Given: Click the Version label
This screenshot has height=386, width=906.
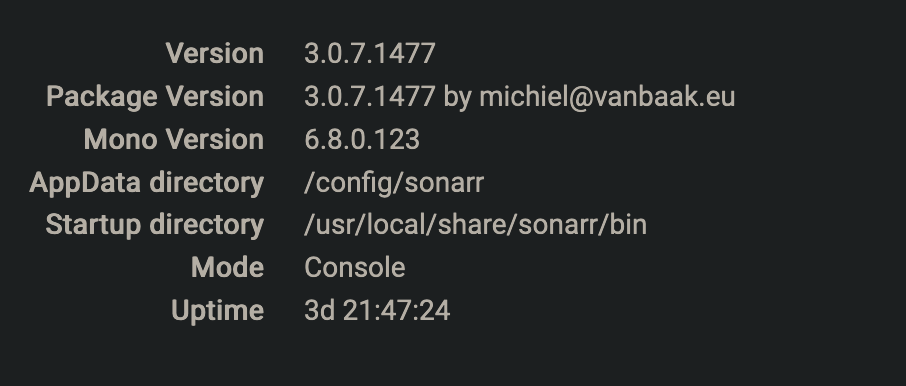Looking at the screenshot, I should [214, 53].
